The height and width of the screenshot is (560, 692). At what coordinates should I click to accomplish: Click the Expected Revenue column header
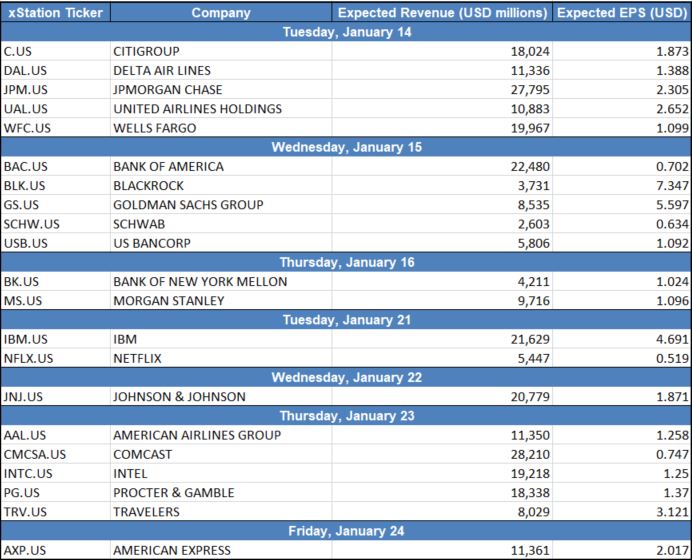click(x=442, y=13)
